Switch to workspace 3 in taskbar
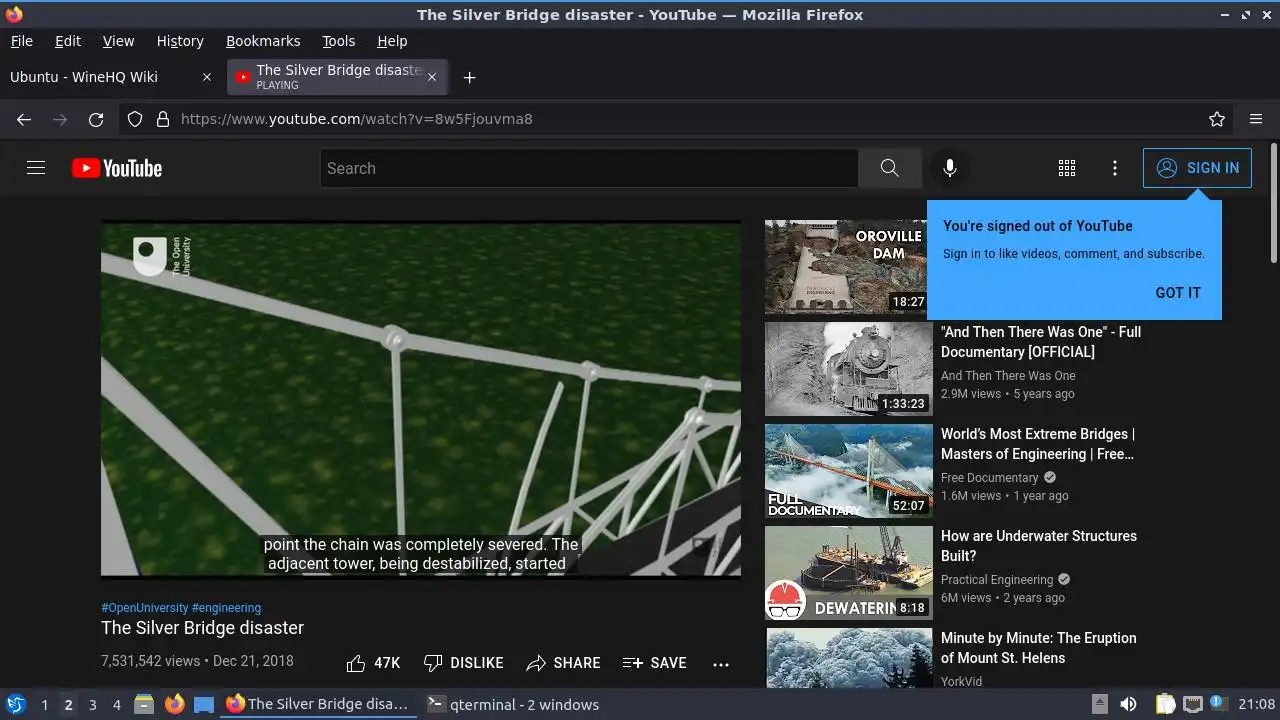The height and width of the screenshot is (720, 1280). (92, 704)
